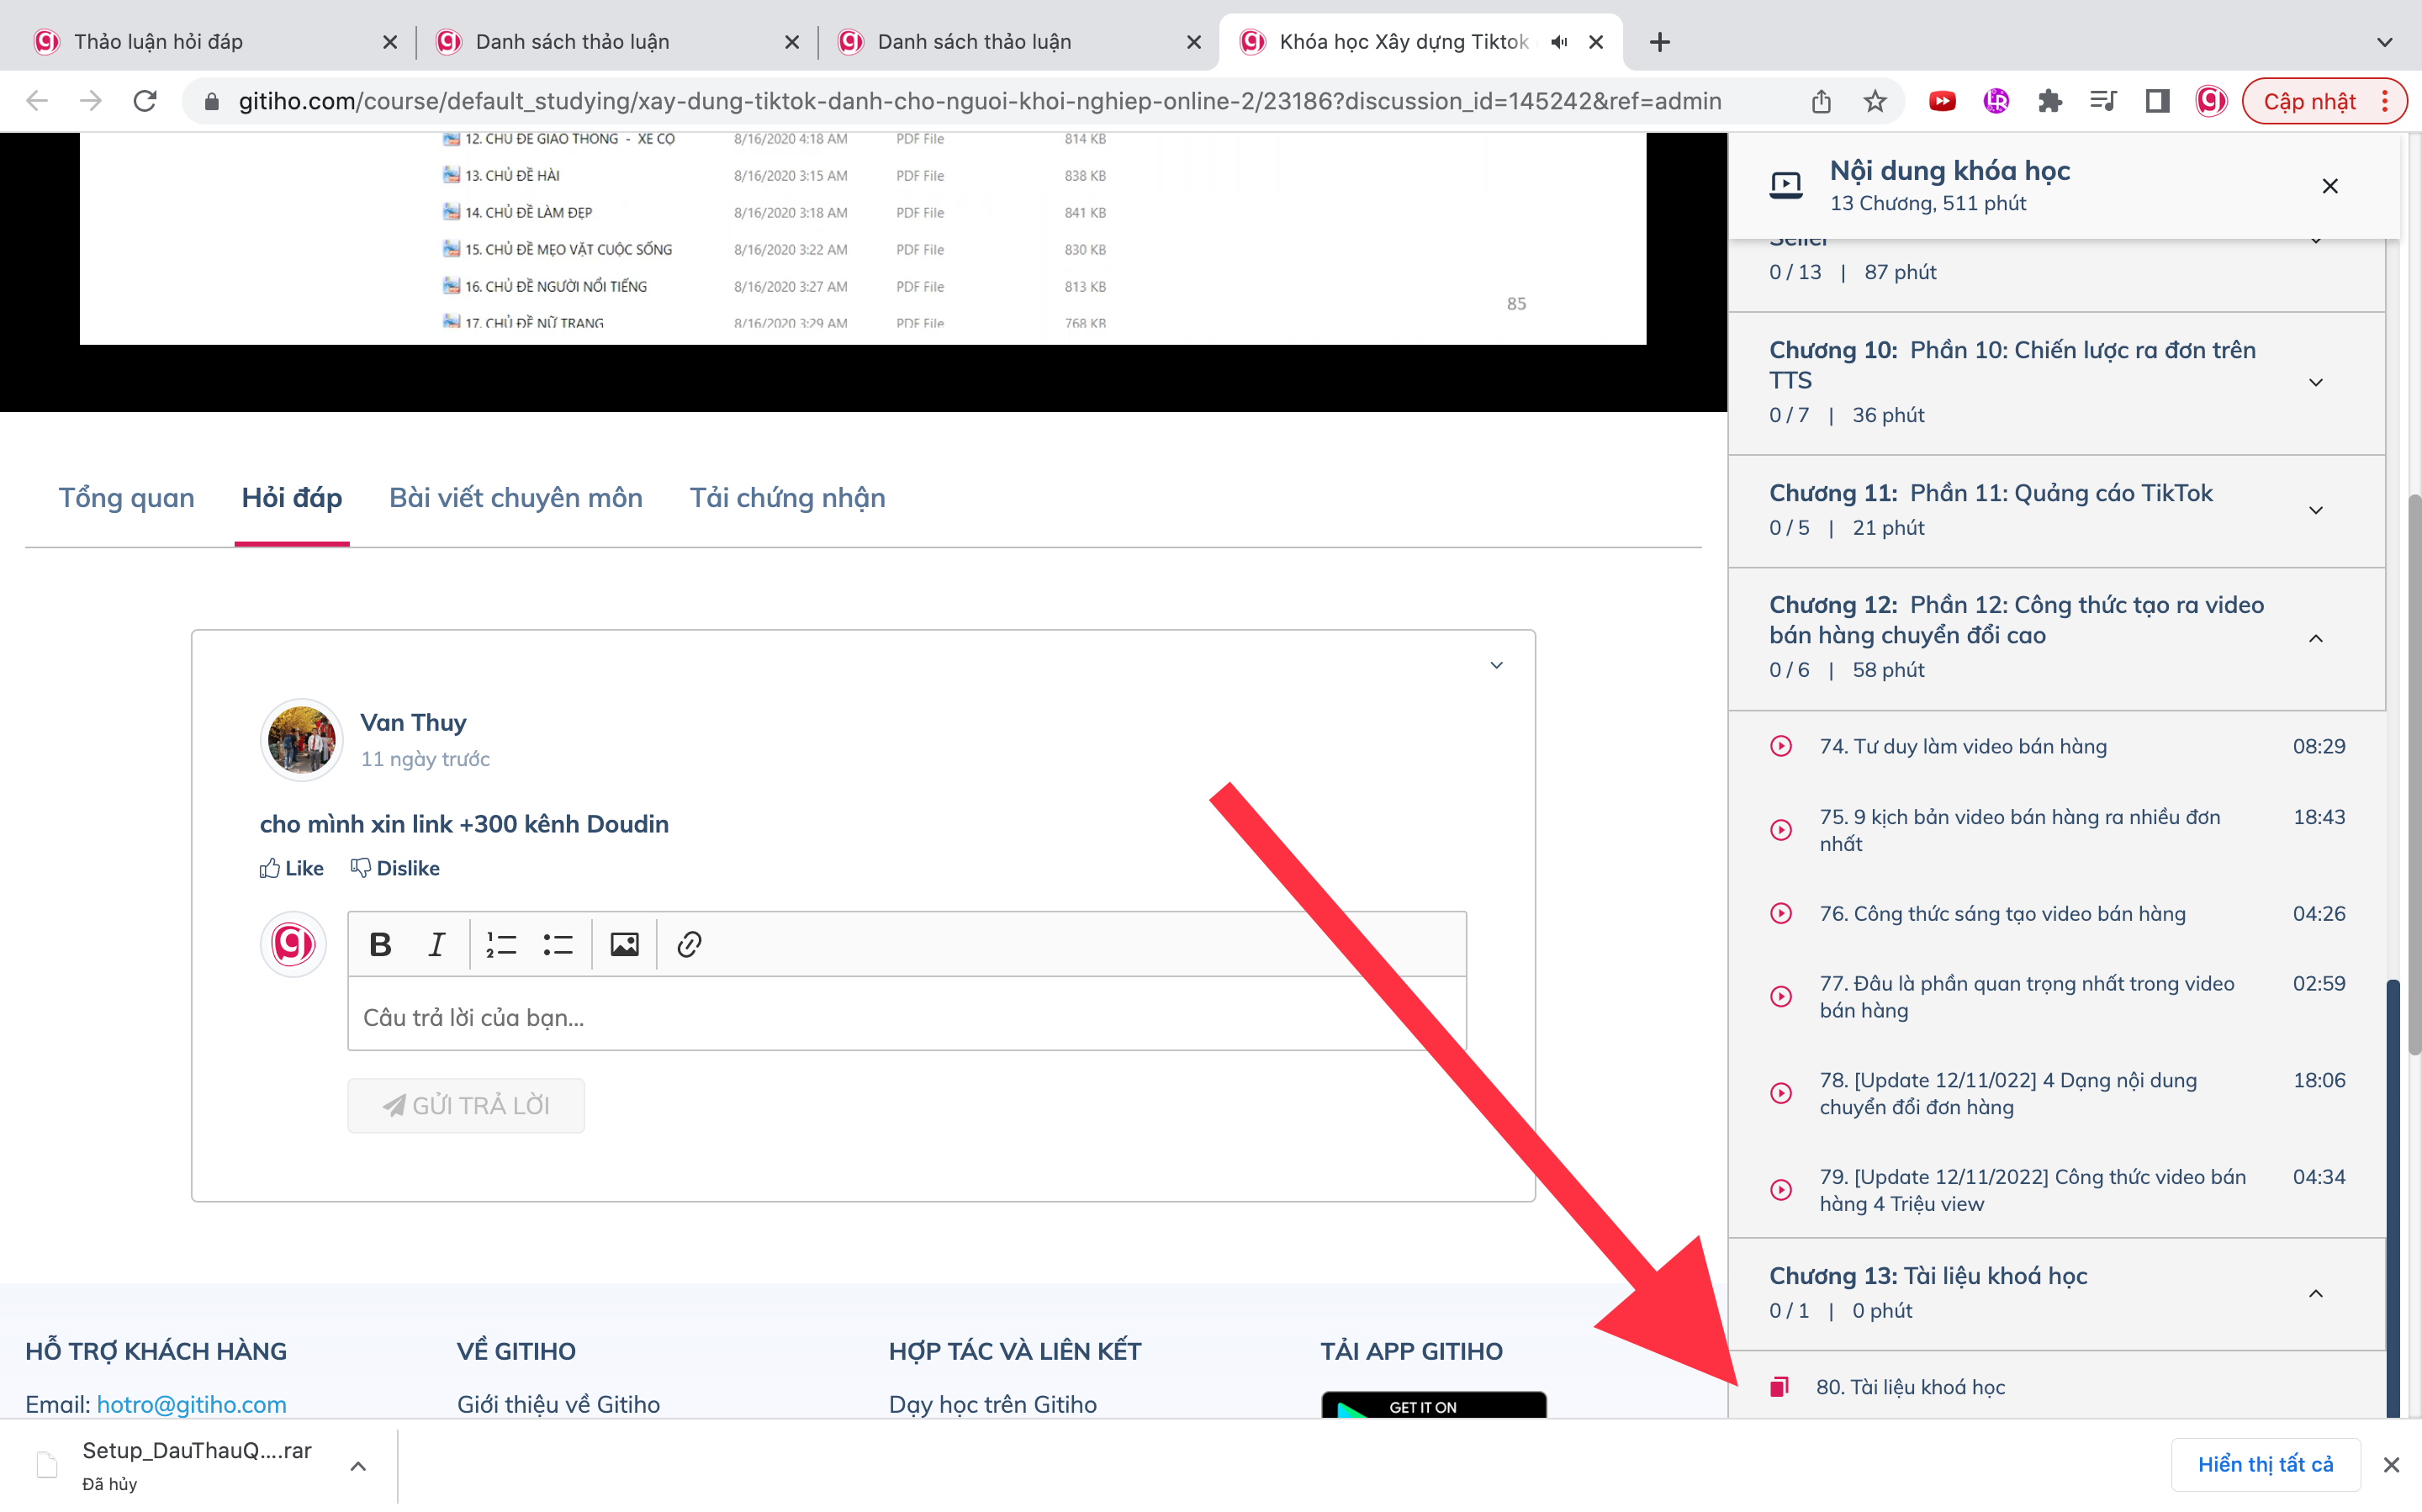Image resolution: width=2422 pixels, height=1512 pixels.
Task: Open the browser extensions puzzle icon
Action: coord(2049,101)
